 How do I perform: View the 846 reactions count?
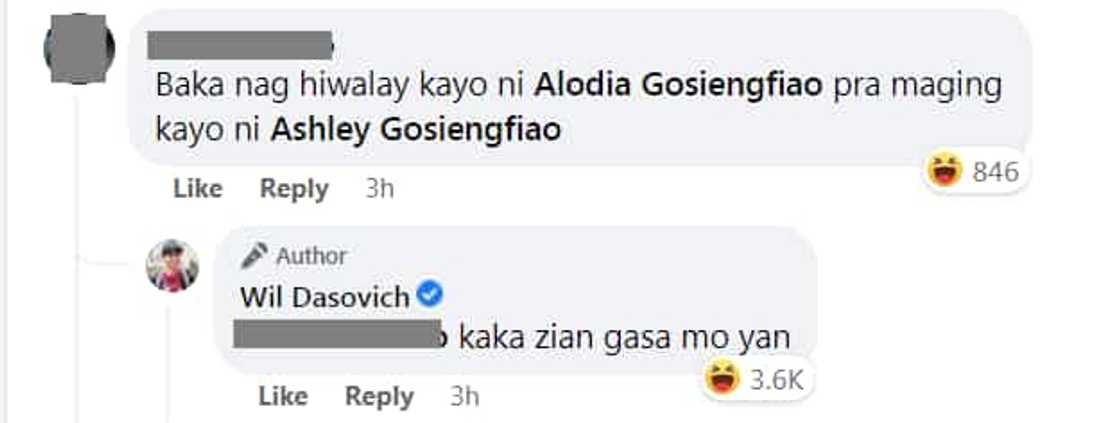click(995, 172)
